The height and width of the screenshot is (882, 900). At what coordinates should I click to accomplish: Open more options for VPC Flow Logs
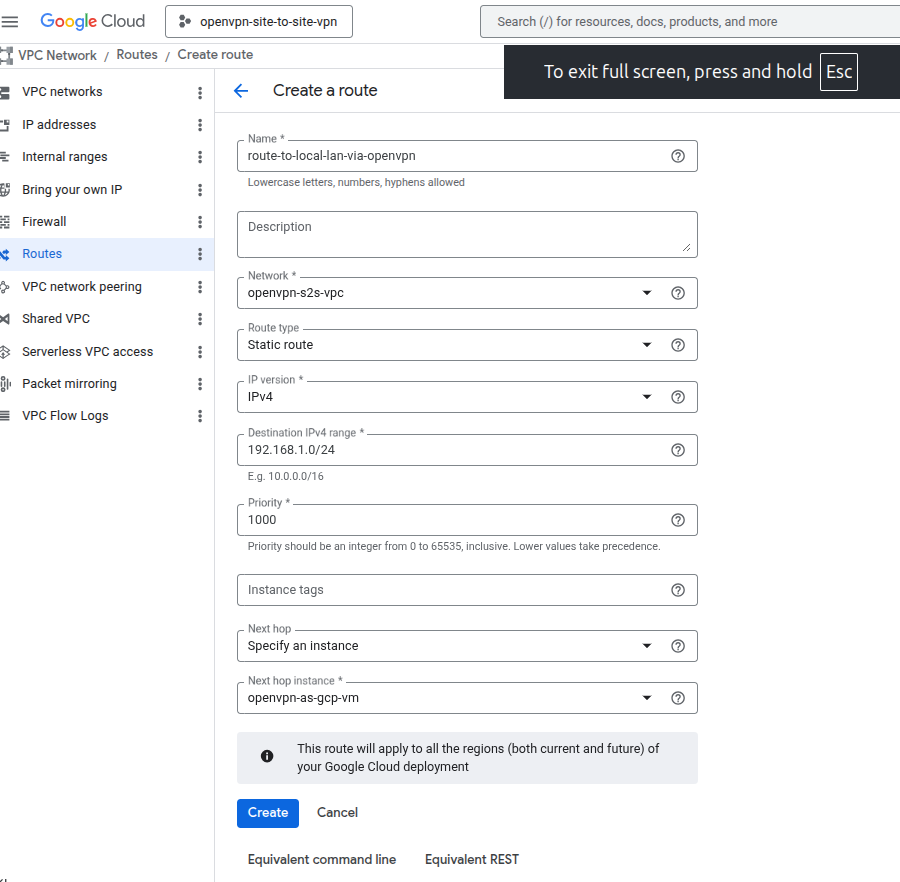pyautogui.click(x=200, y=415)
